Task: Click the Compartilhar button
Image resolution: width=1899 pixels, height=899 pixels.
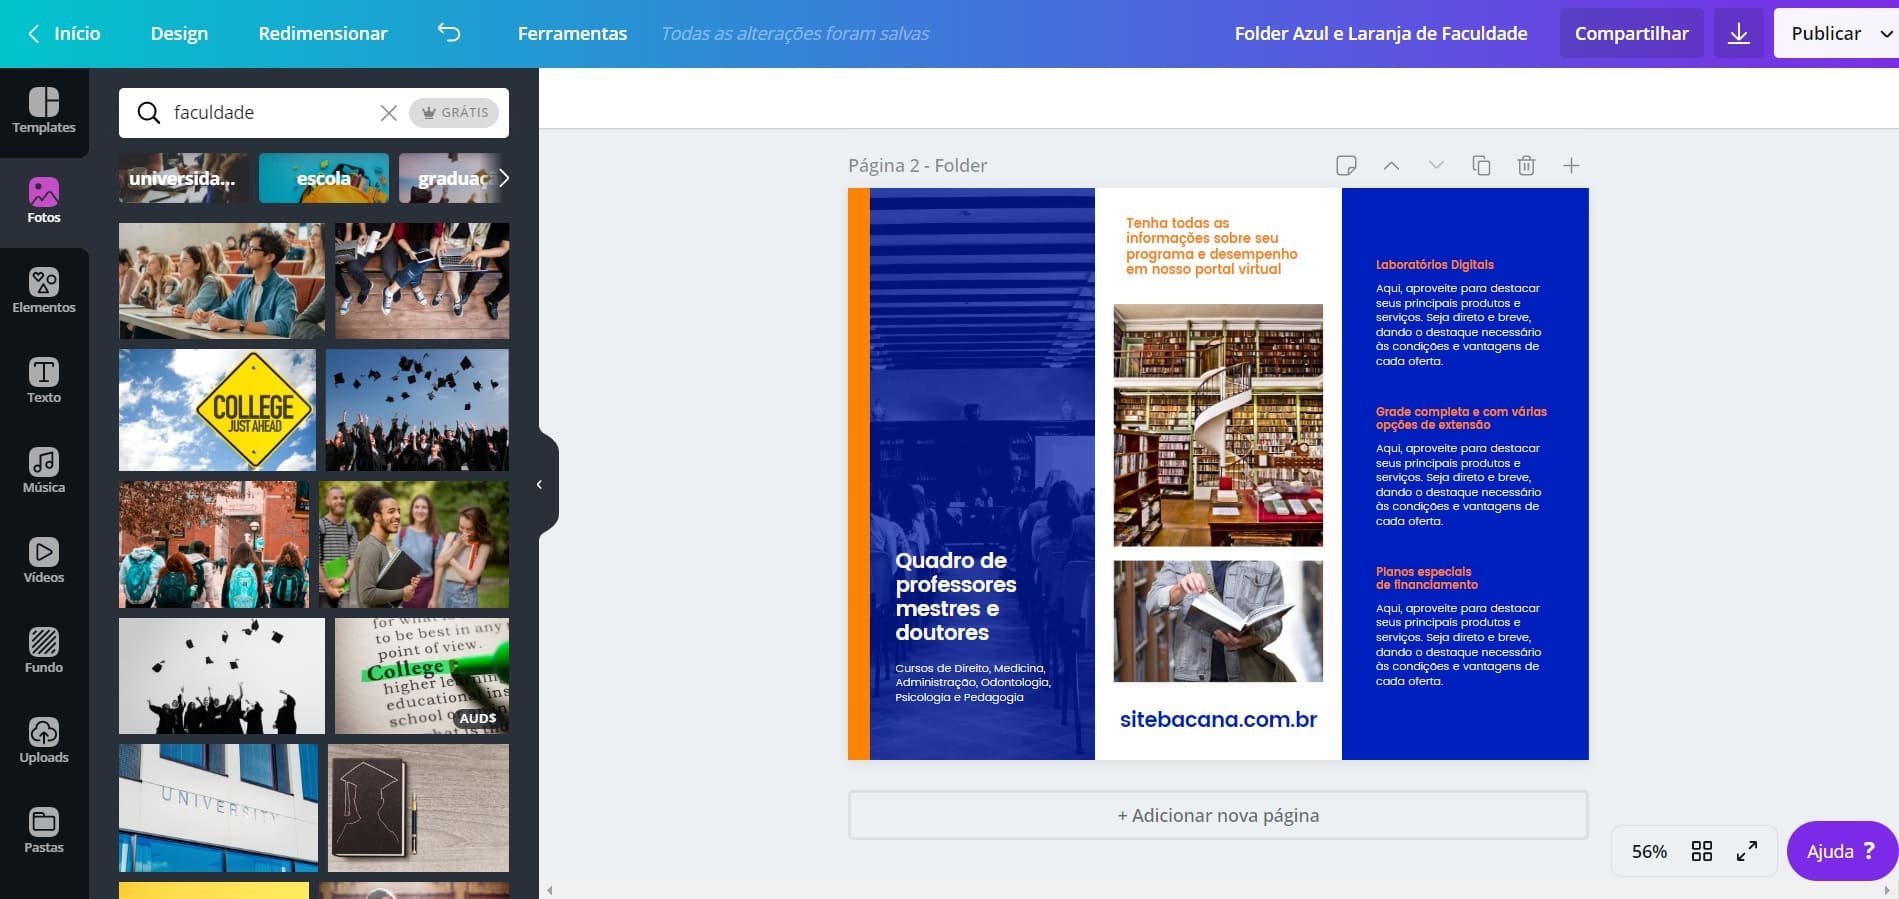Action: (1631, 33)
